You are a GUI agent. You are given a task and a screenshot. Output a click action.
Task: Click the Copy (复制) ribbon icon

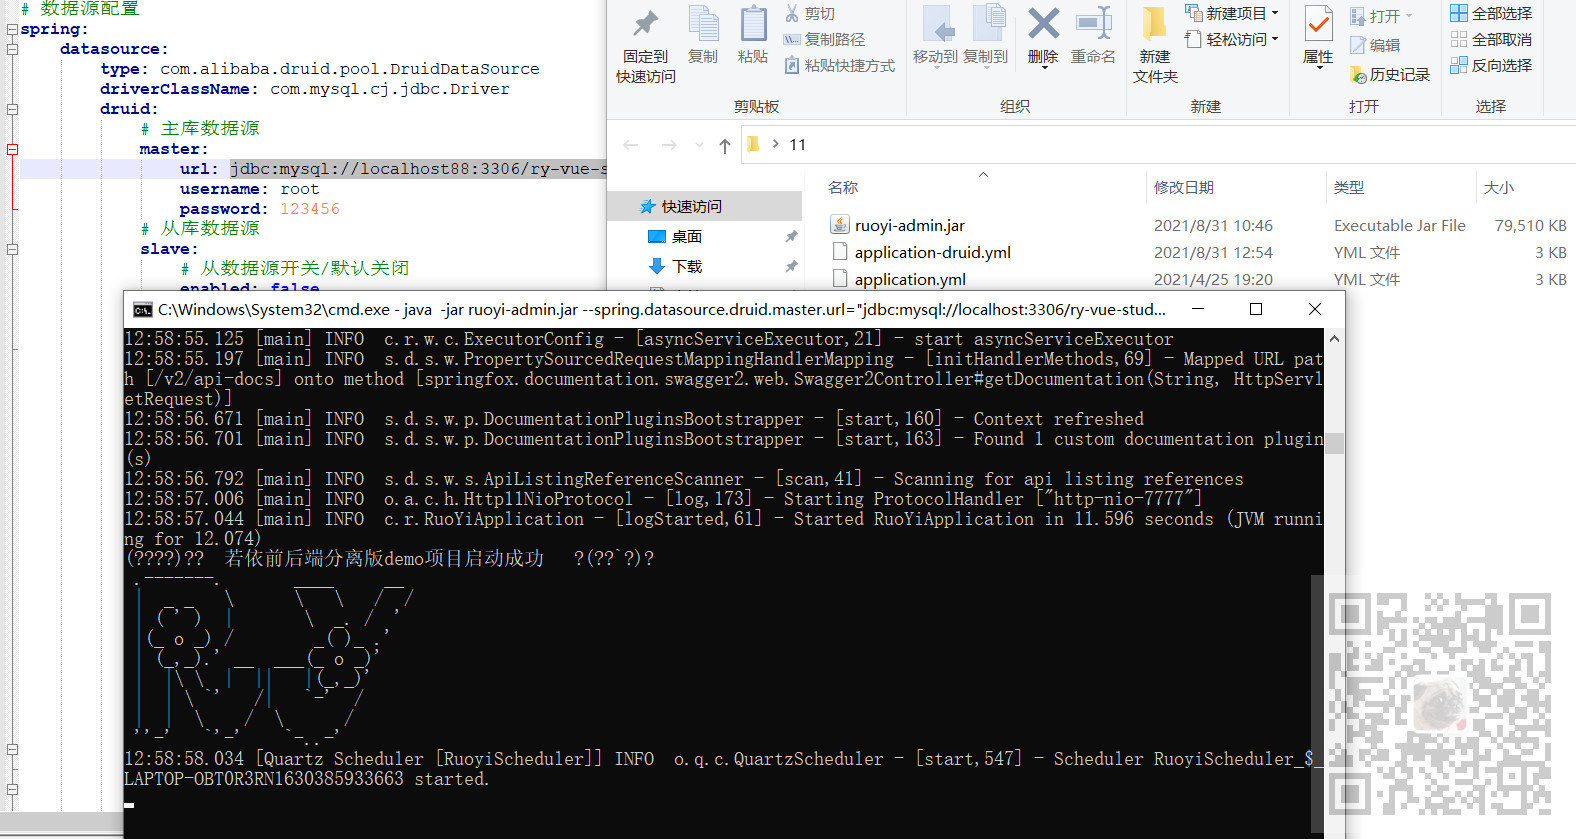703,25
